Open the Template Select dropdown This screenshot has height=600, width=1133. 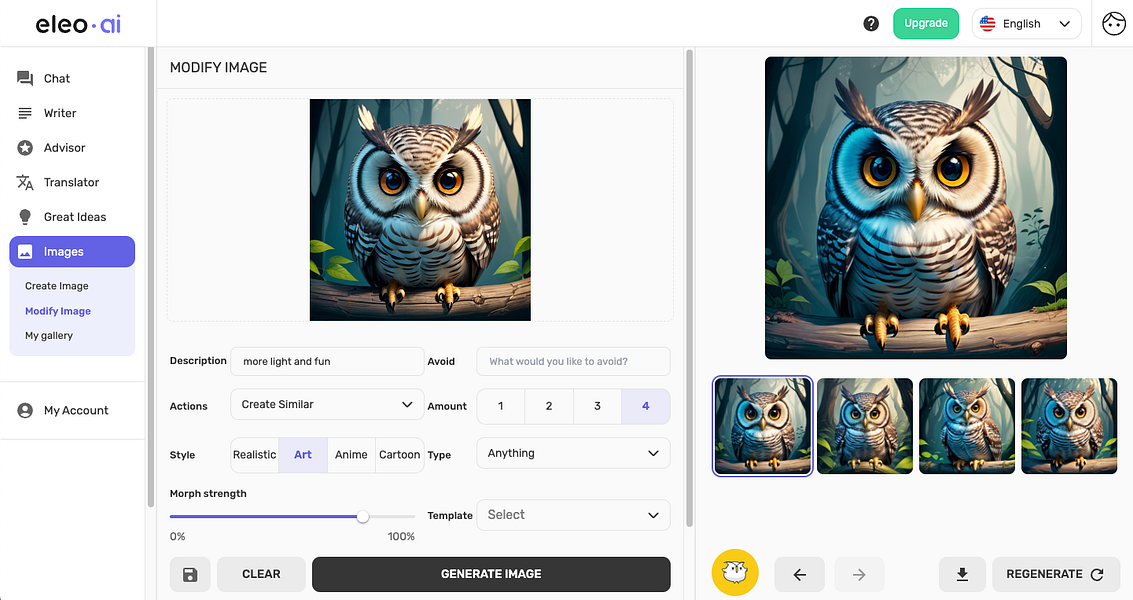(574, 515)
